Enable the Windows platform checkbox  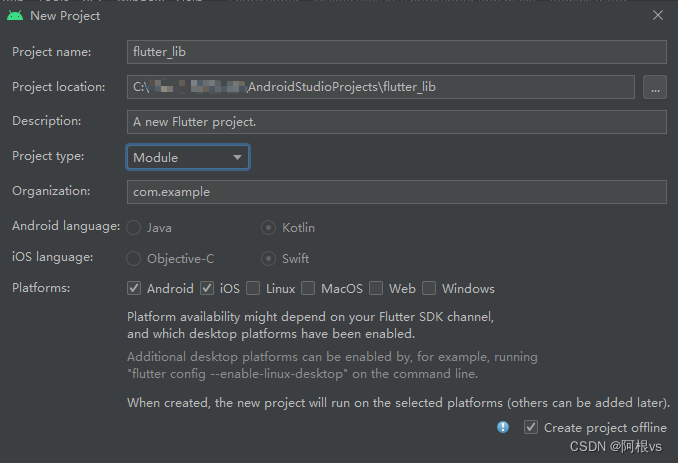coord(429,288)
